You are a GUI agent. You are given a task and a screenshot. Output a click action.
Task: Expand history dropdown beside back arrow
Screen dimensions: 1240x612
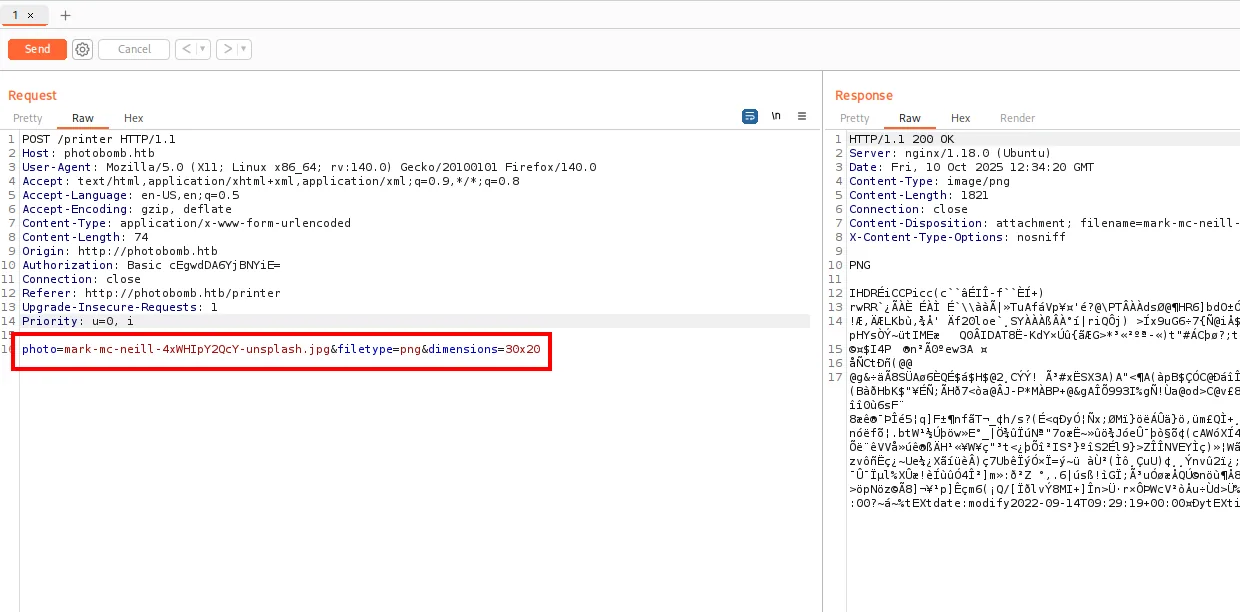pyautogui.click(x=203, y=49)
